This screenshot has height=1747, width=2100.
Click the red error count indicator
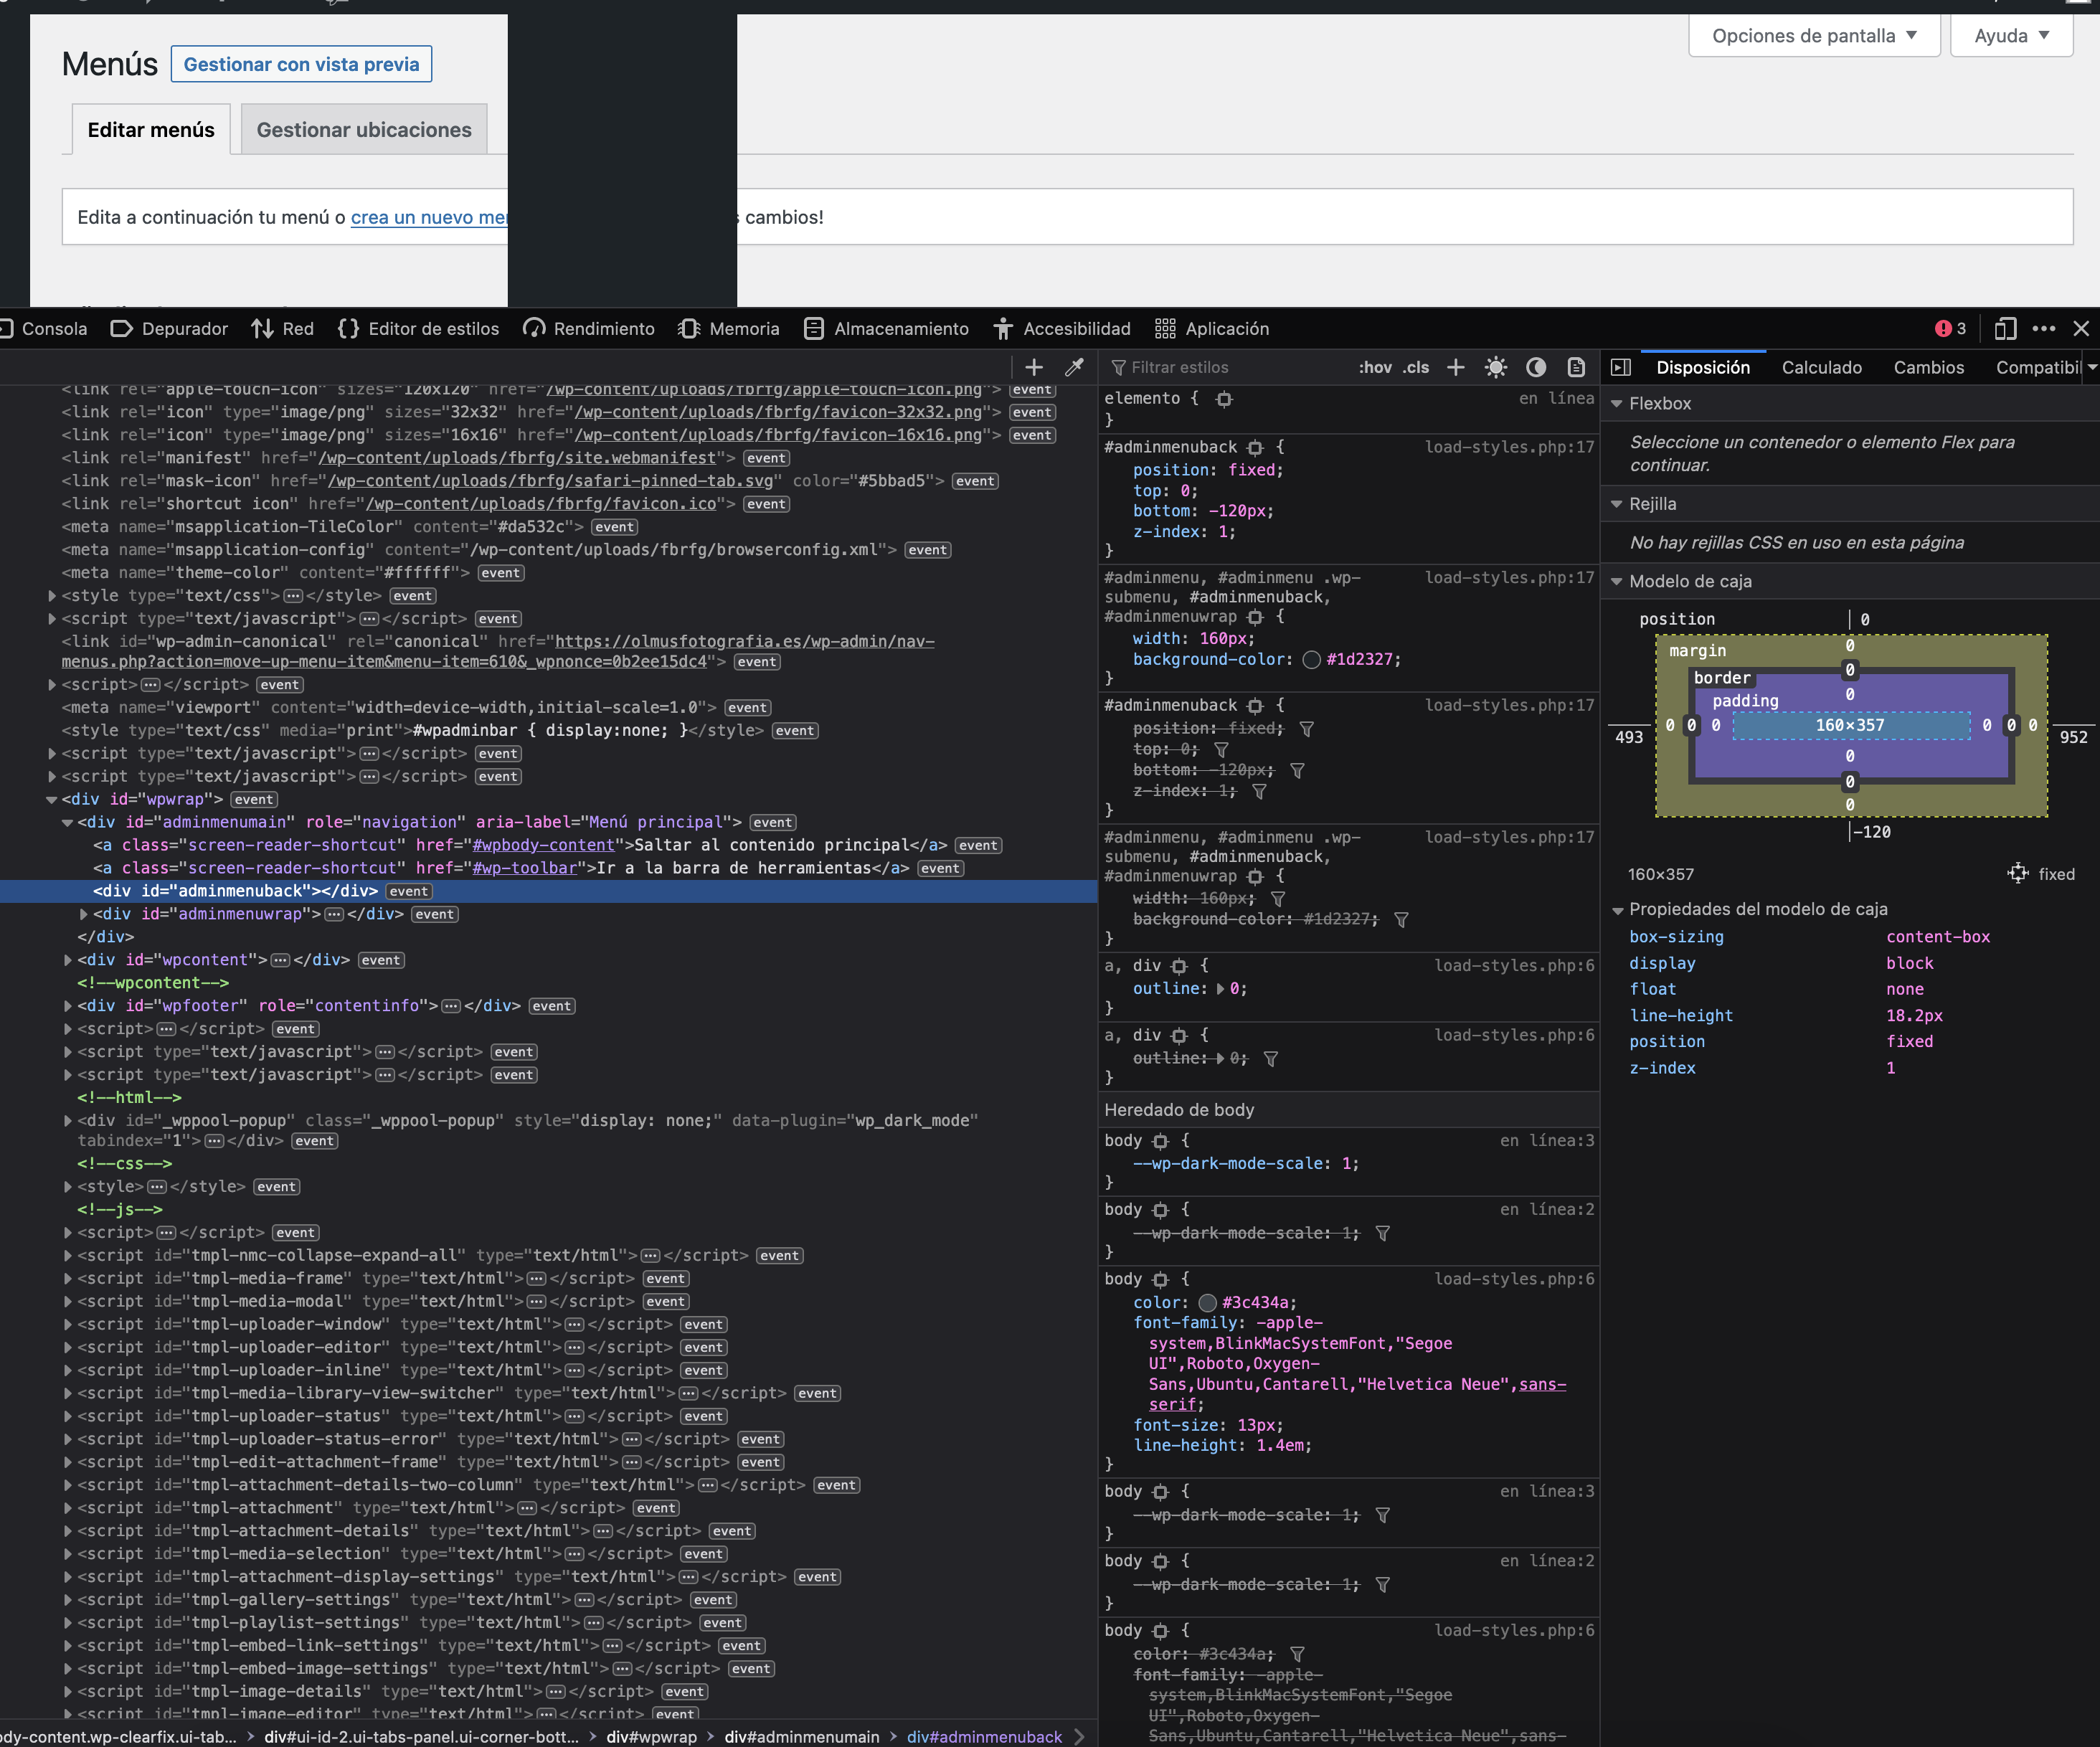(x=1950, y=329)
